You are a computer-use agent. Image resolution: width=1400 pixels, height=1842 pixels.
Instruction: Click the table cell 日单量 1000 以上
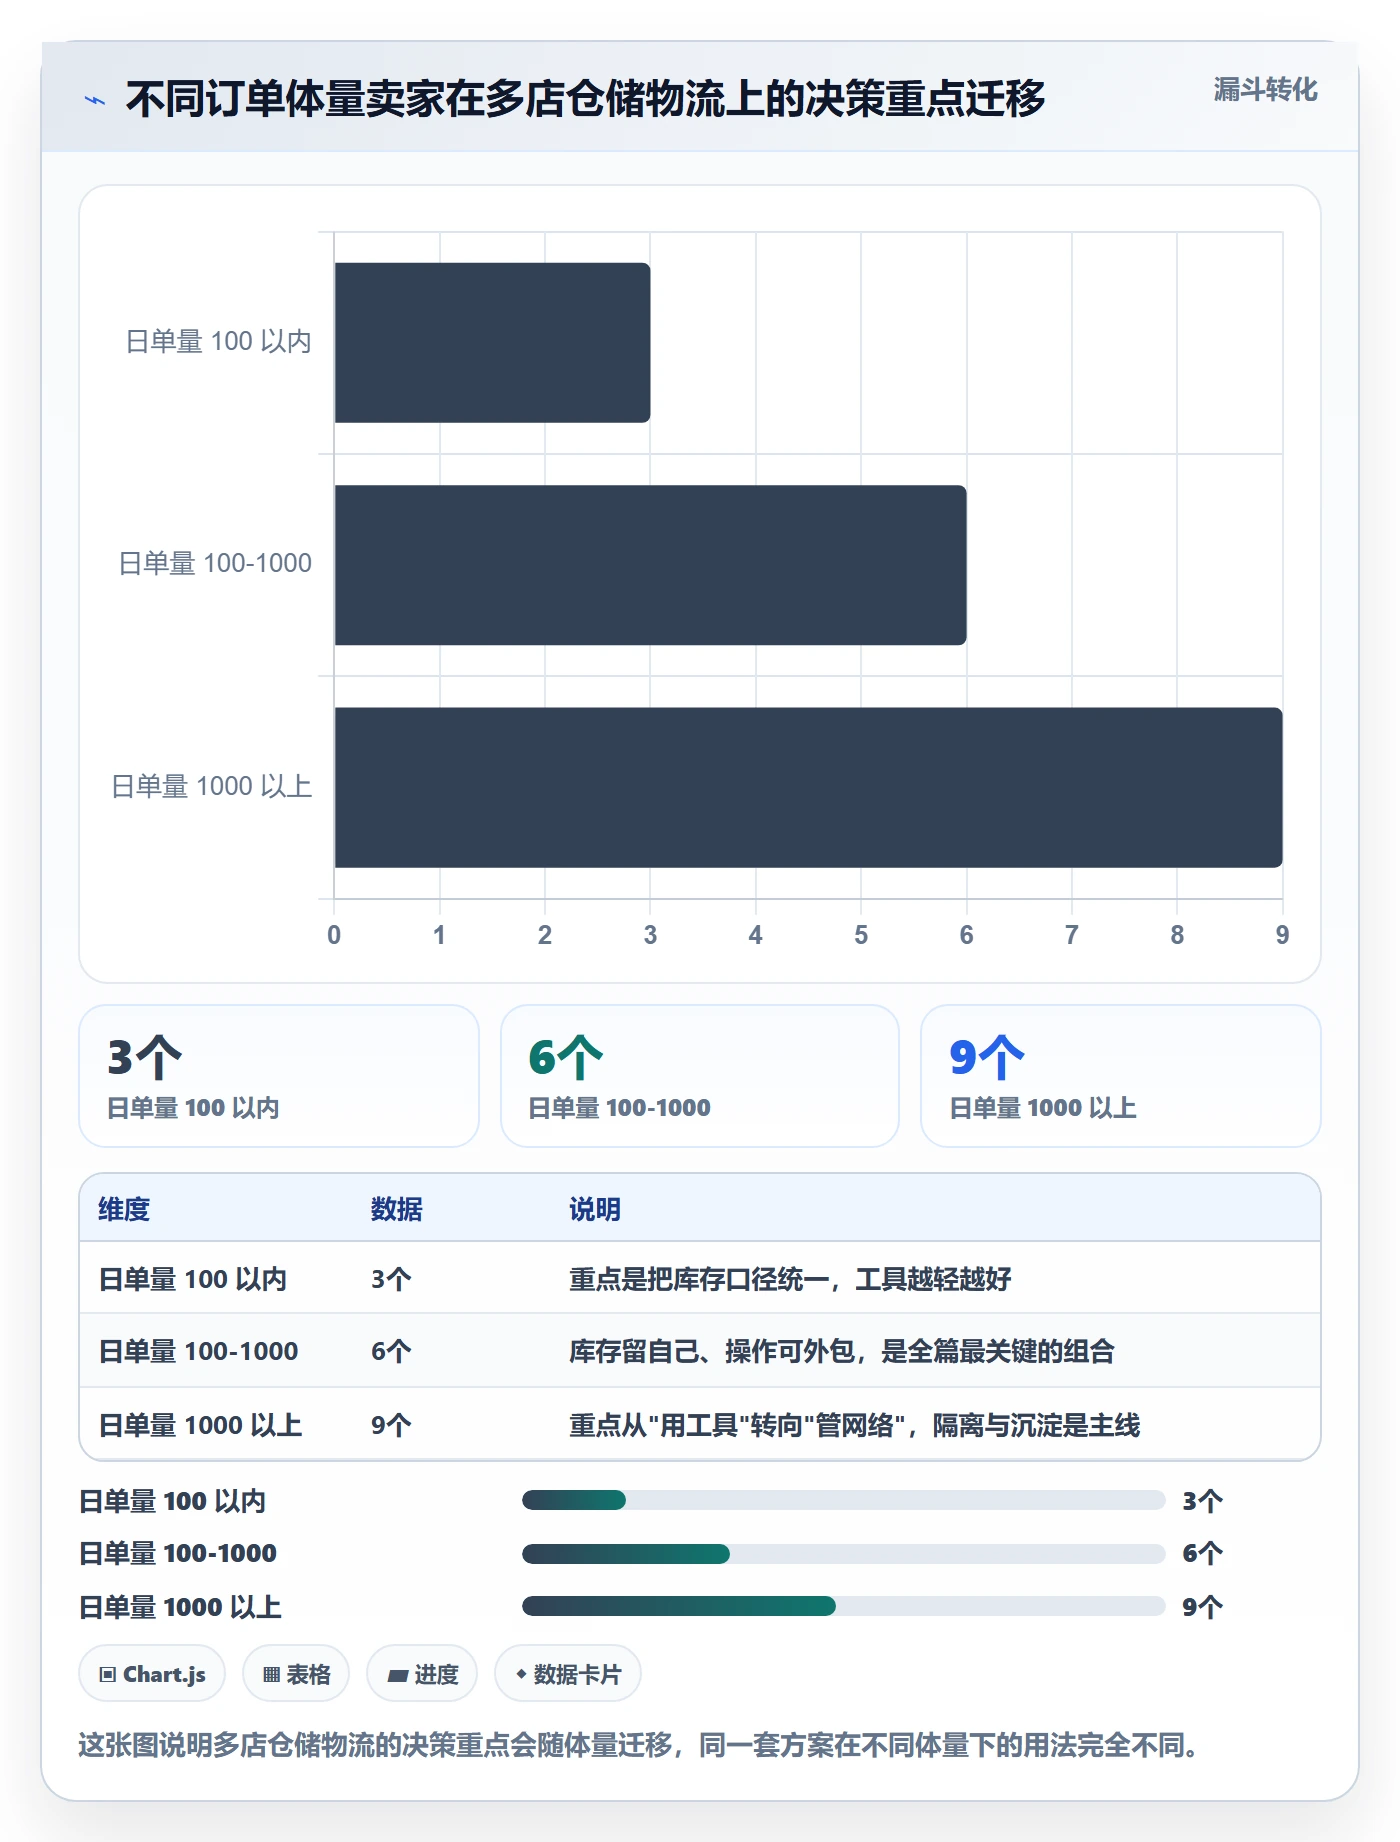(200, 1425)
